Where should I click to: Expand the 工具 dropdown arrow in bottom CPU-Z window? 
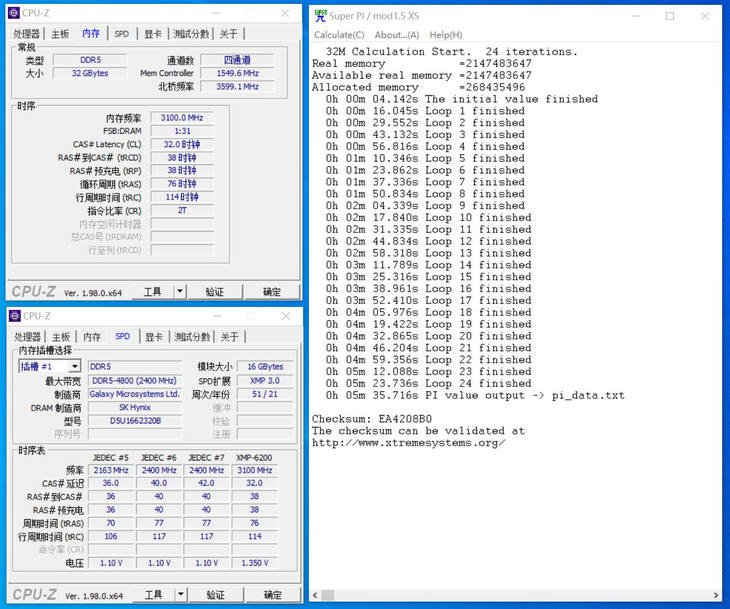[x=181, y=595]
